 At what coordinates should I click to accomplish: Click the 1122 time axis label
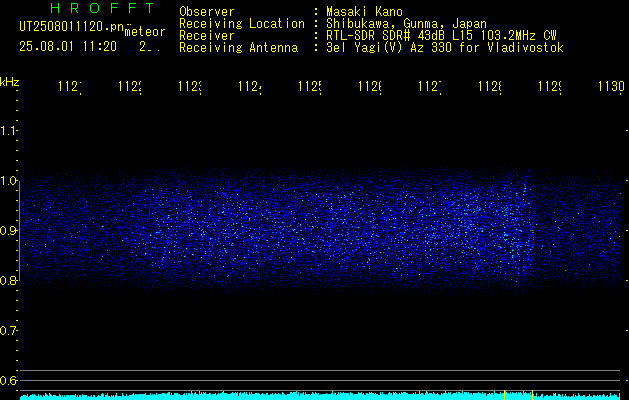[130, 87]
